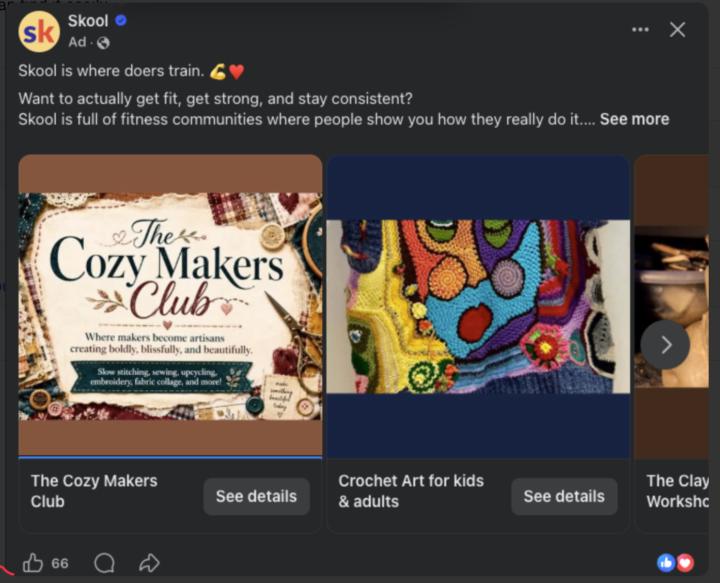Click The Clay Workshop card title
Viewport: 720px width, 583px height.
(677, 491)
